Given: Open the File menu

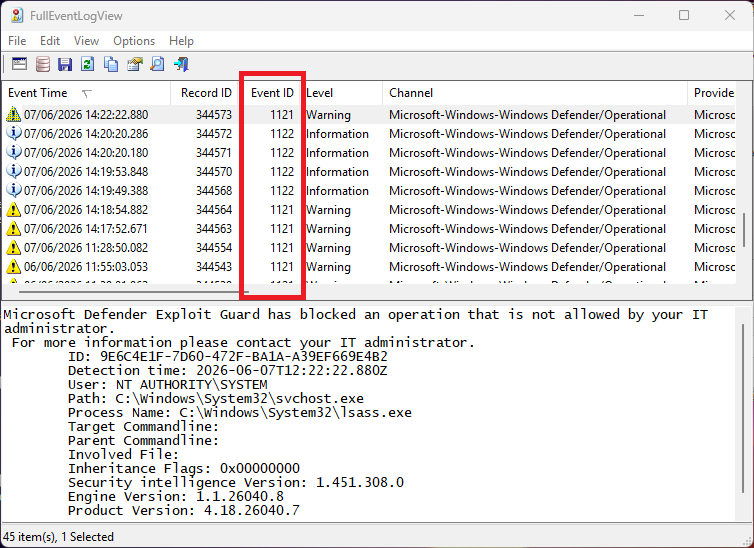Looking at the screenshot, I should coord(17,41).
